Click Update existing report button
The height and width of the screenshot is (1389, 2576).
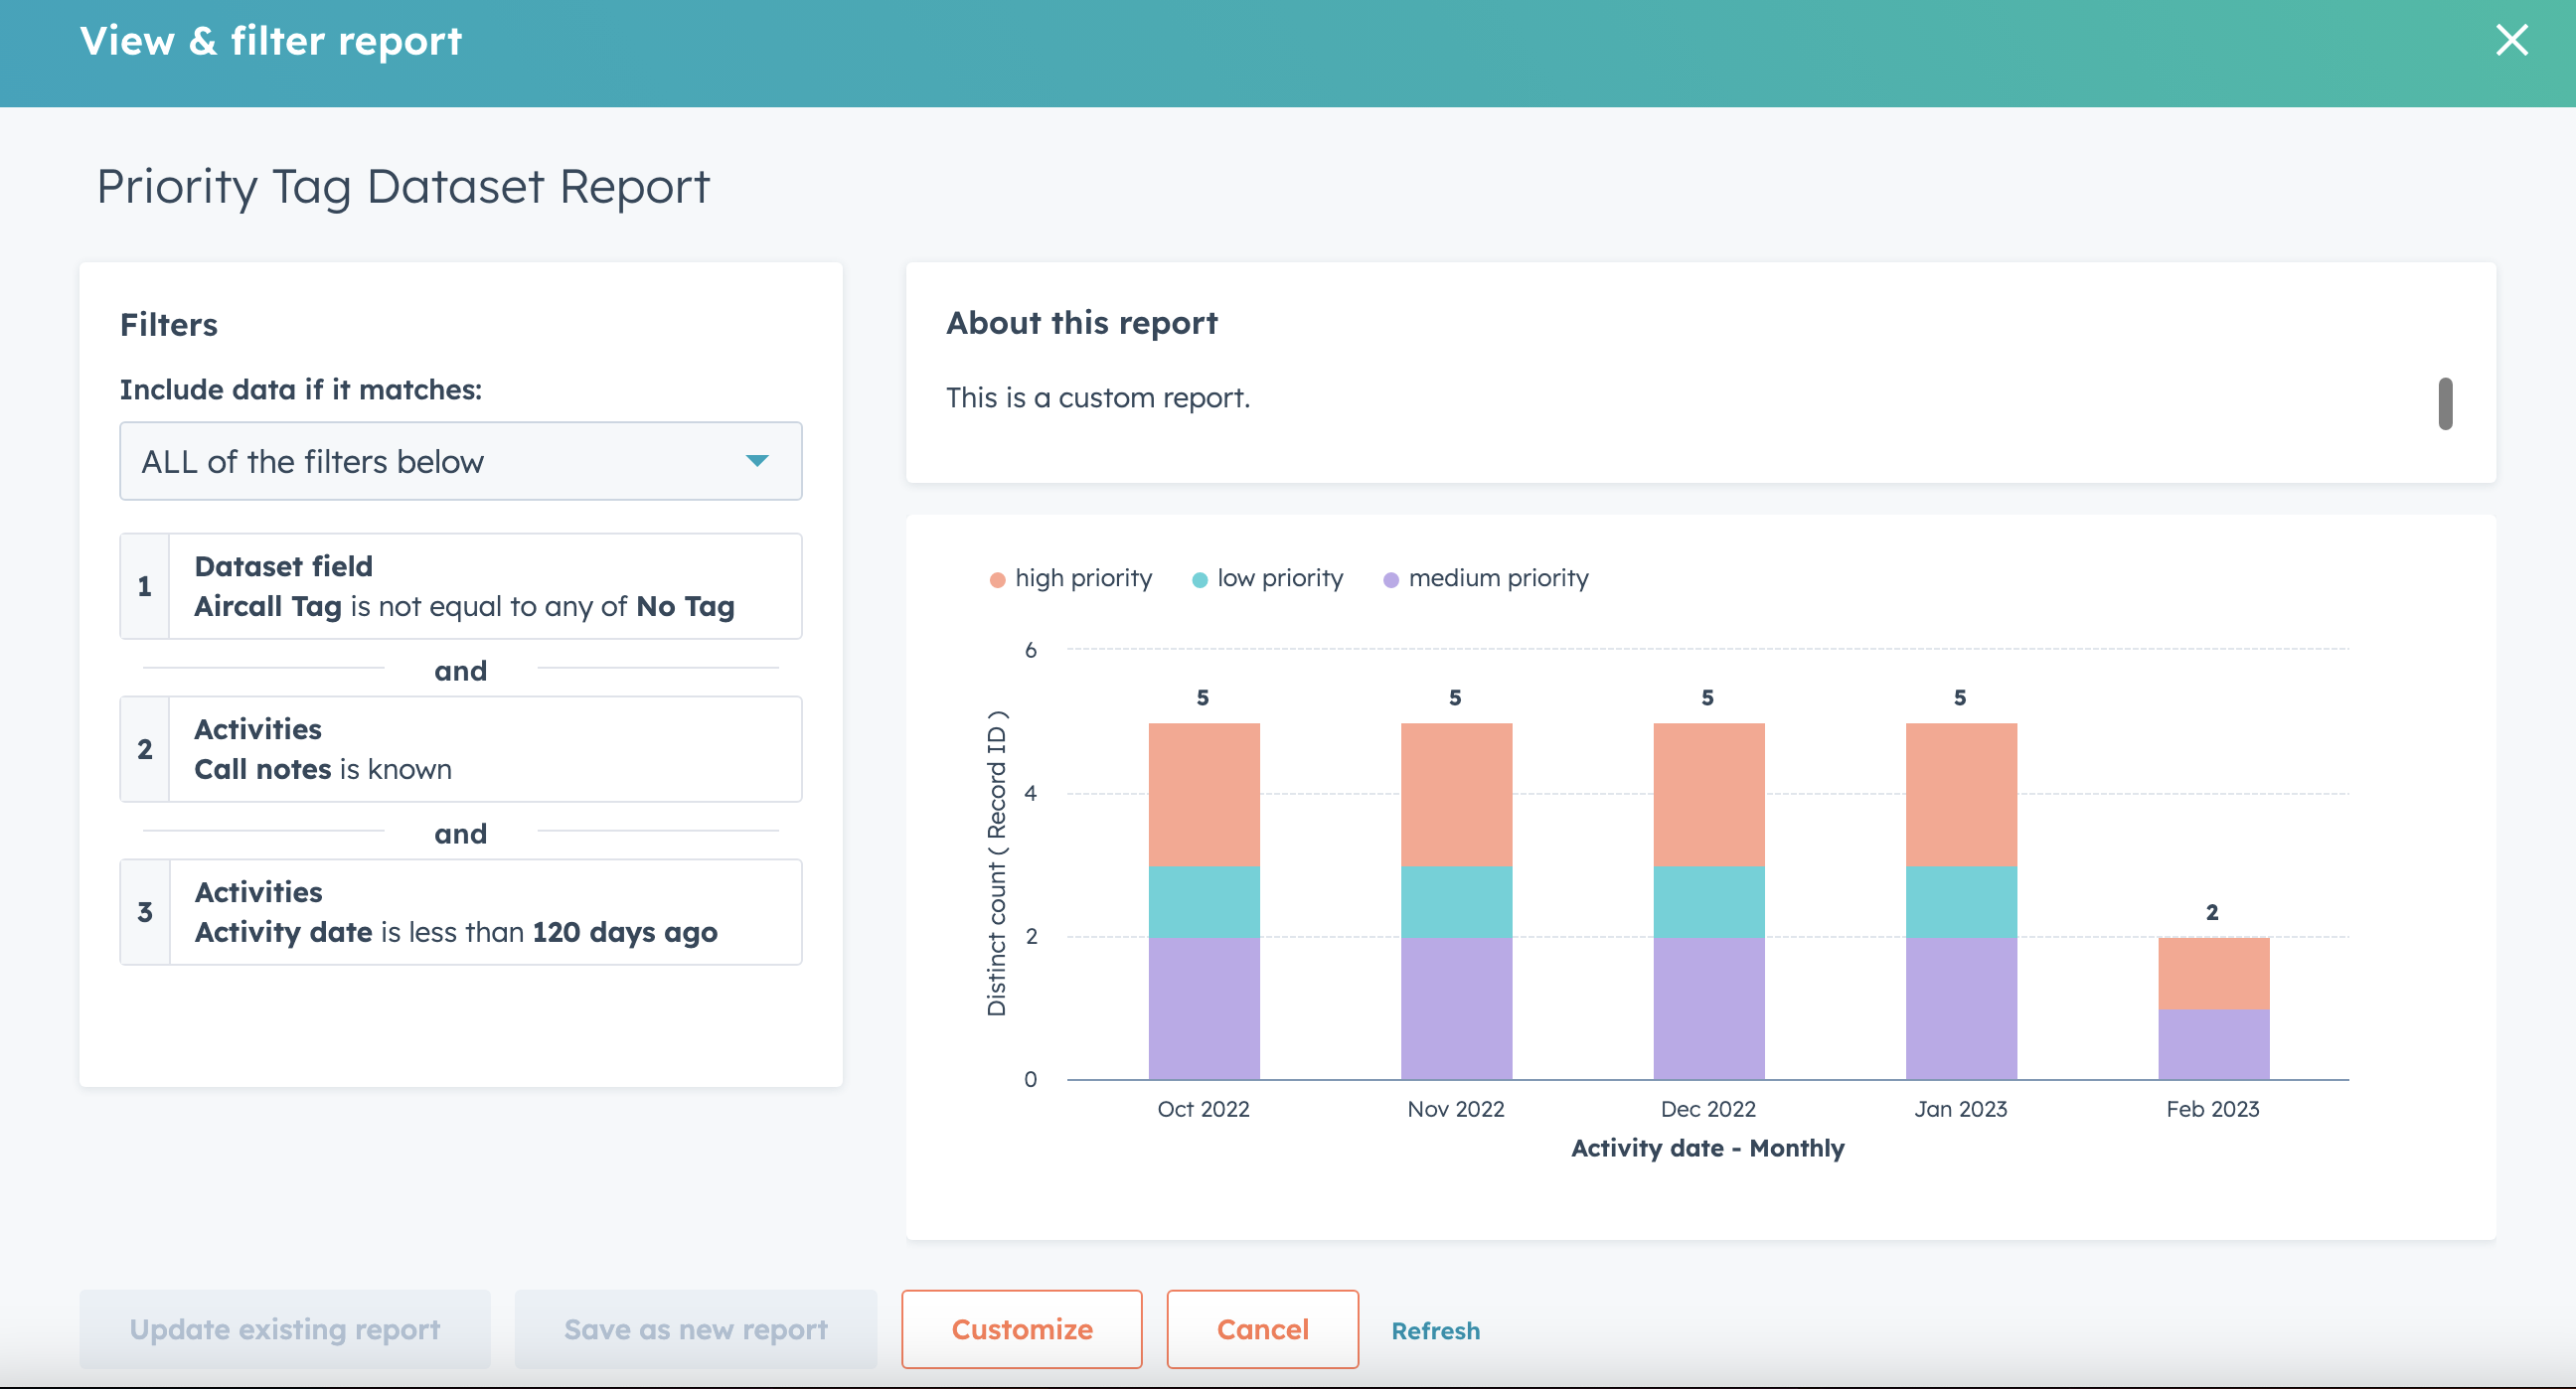285,1329
